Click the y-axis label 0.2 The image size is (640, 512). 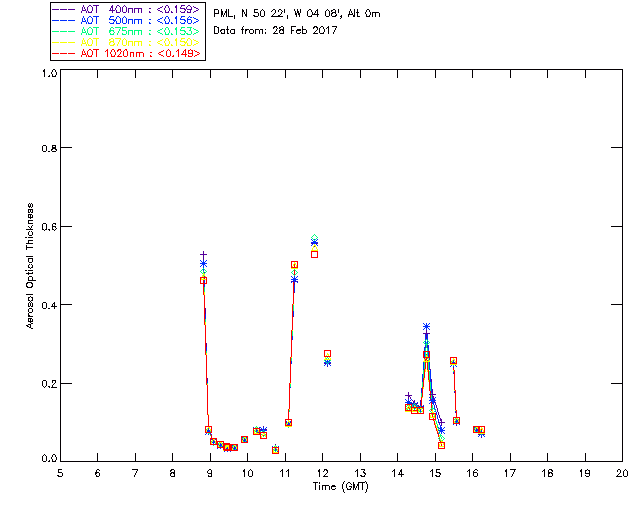[49, 384]
